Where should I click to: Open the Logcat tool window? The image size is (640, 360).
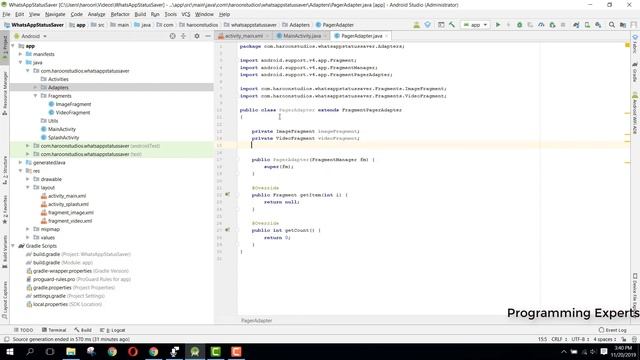pyautogui.click(x=113, y=330)
